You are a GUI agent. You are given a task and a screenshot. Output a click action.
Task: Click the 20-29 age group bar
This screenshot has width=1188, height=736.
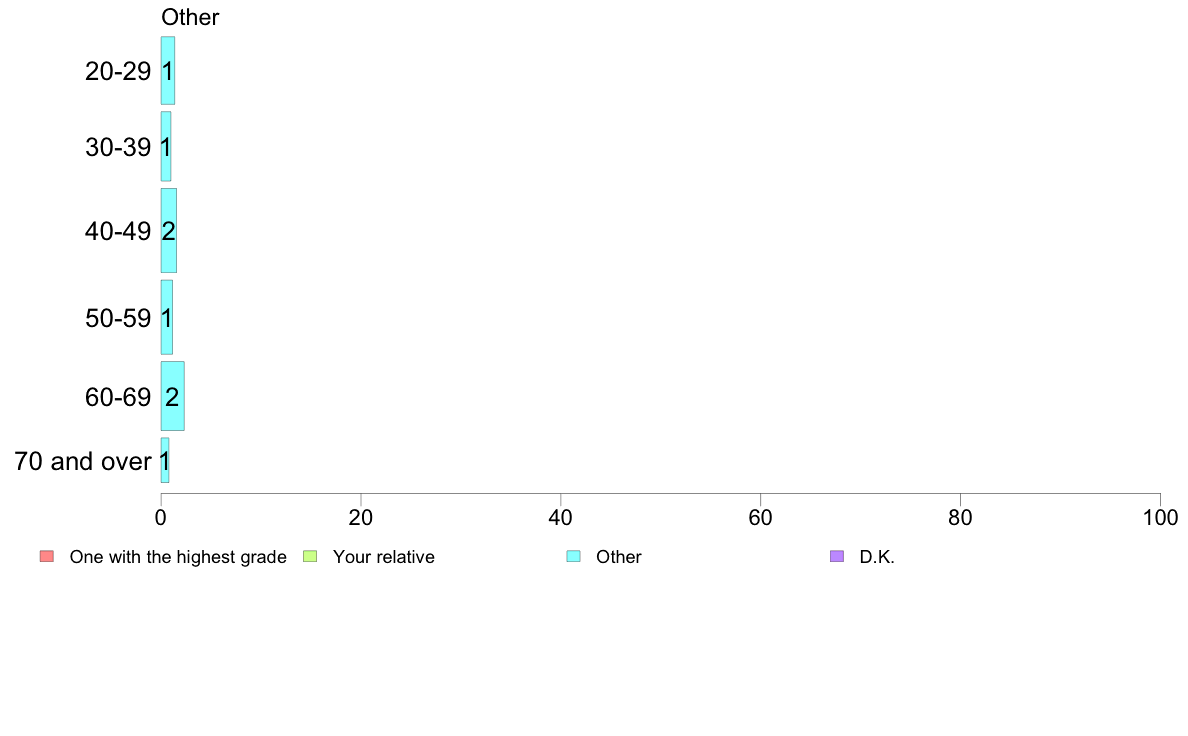(167, 70)
